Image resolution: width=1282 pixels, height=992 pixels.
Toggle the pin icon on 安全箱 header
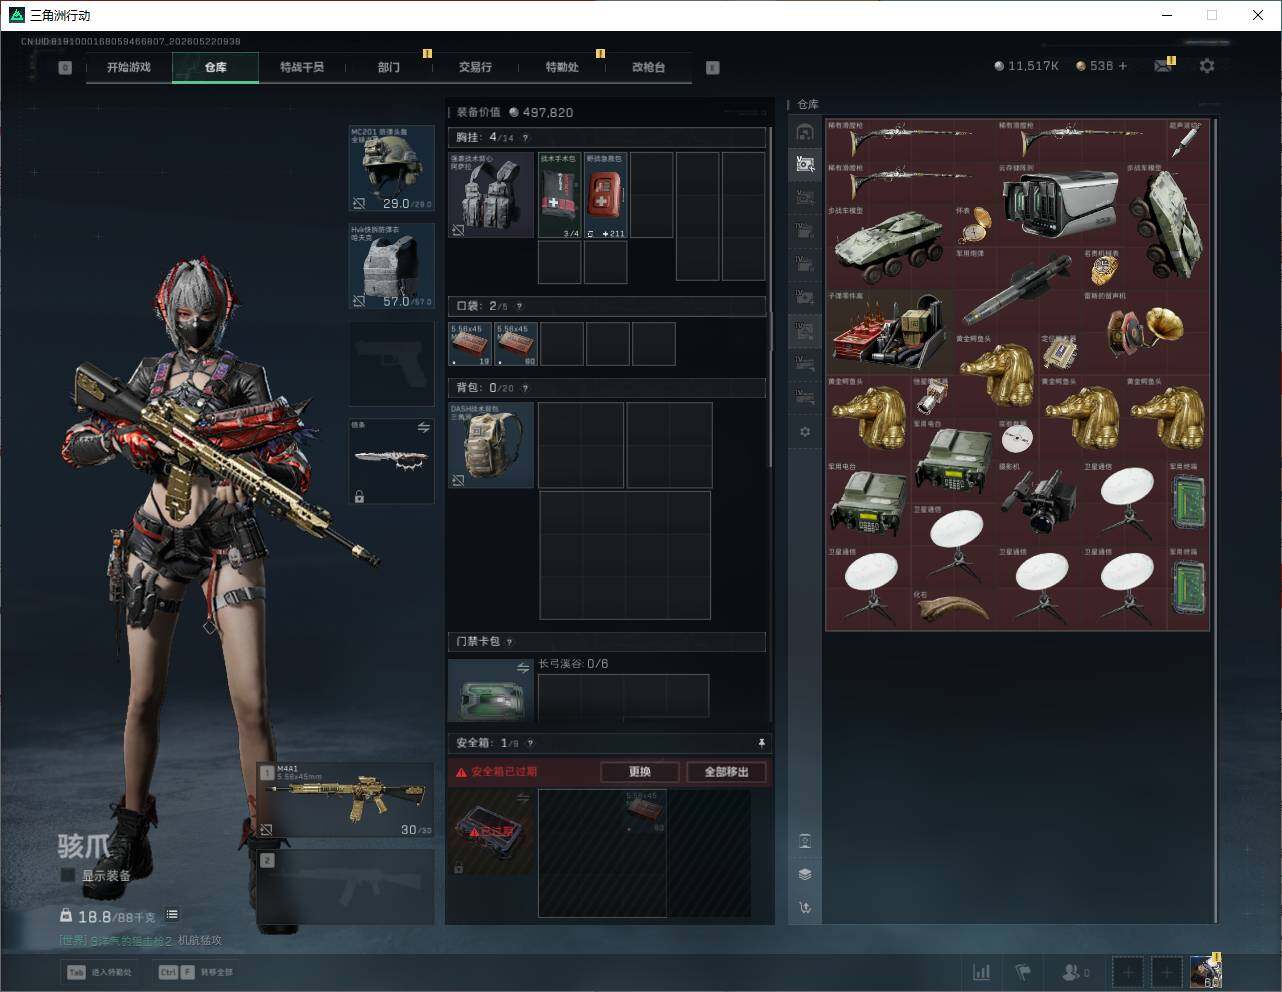coord(761,743)
